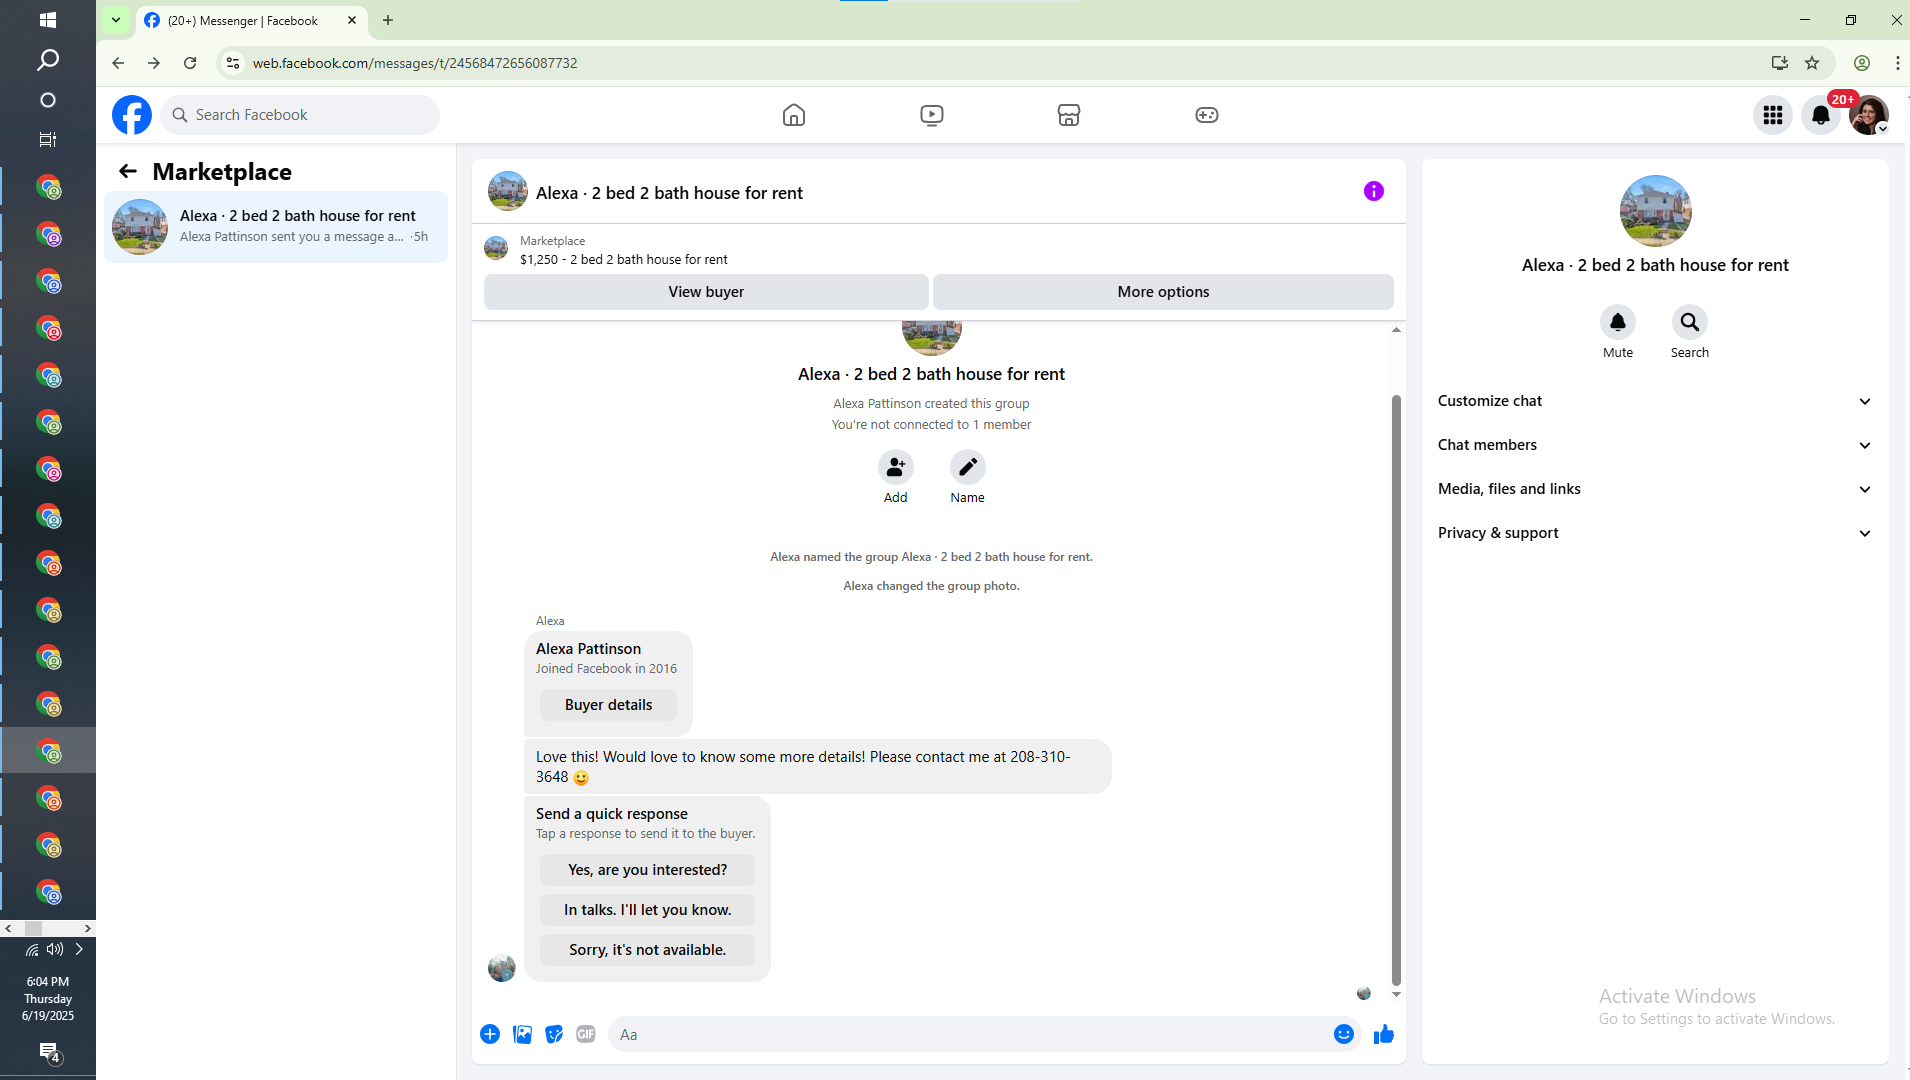This screenshot has height=1080, width=1910.
Task: Expand Customize chat section
Action: tap(1655, 401)
